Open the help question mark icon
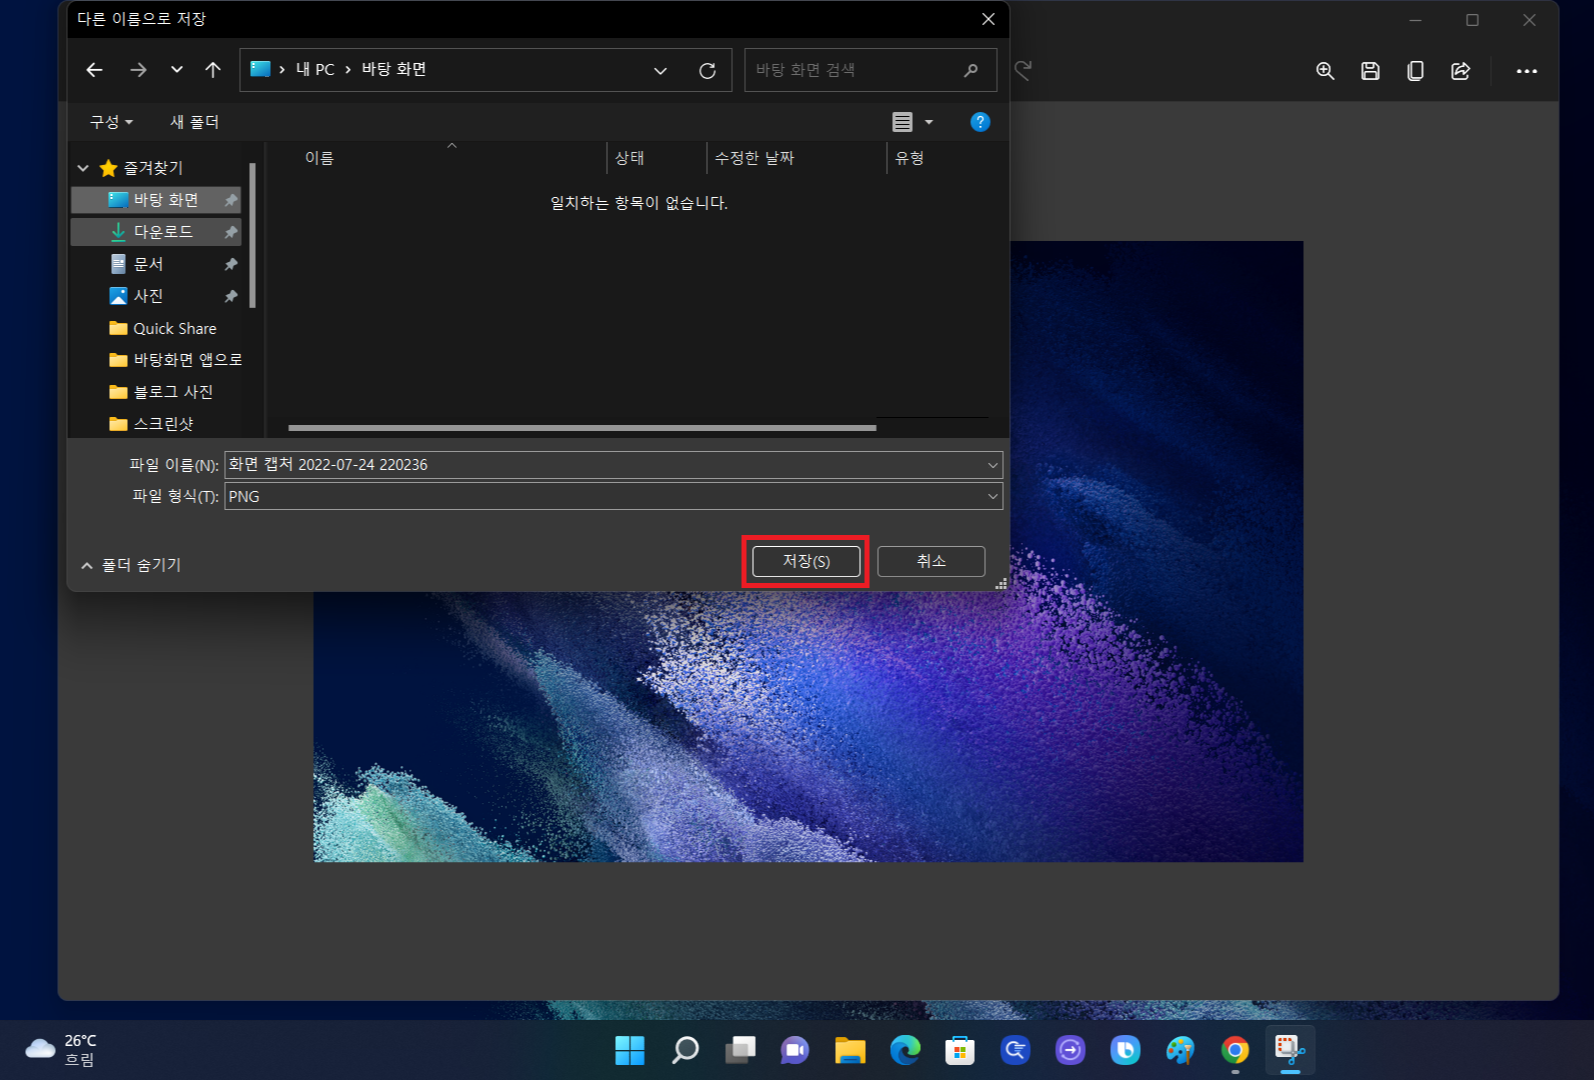1594x1080 pixels. tap(980, 122)
